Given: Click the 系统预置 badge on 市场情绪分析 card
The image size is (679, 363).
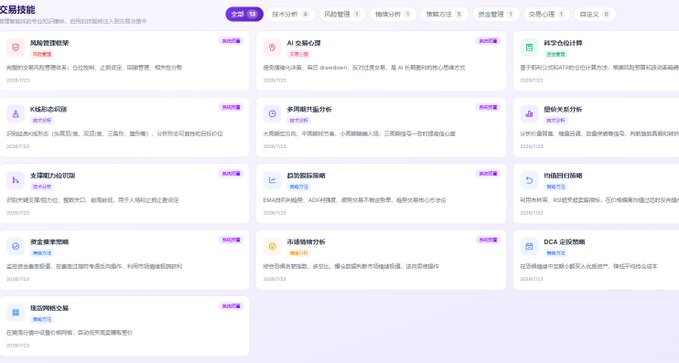Looking at the screenshot, I should (488, 240).
